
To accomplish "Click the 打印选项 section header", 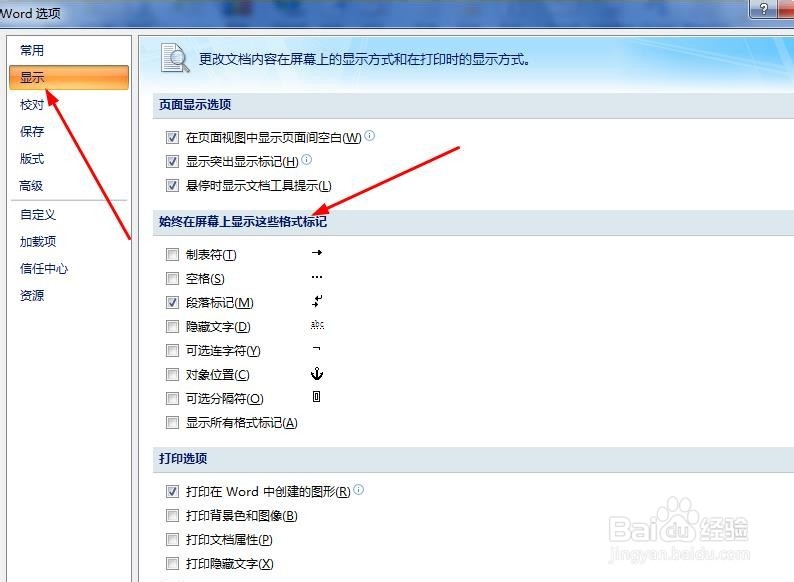I will [183, 458].
